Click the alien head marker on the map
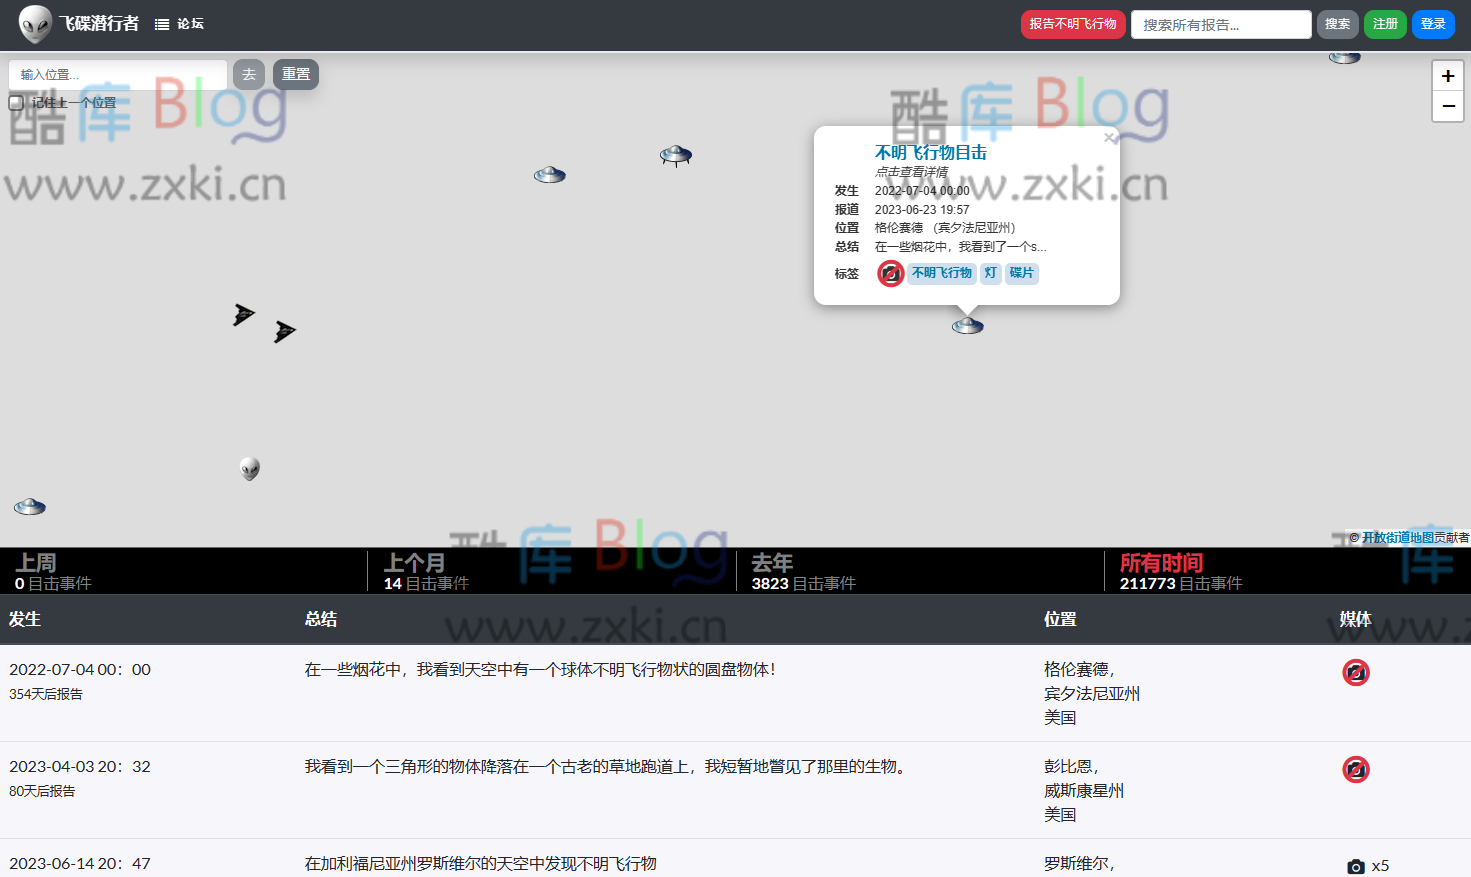The height and width of the screenshot is (877, 1471). tap(250, 468)
